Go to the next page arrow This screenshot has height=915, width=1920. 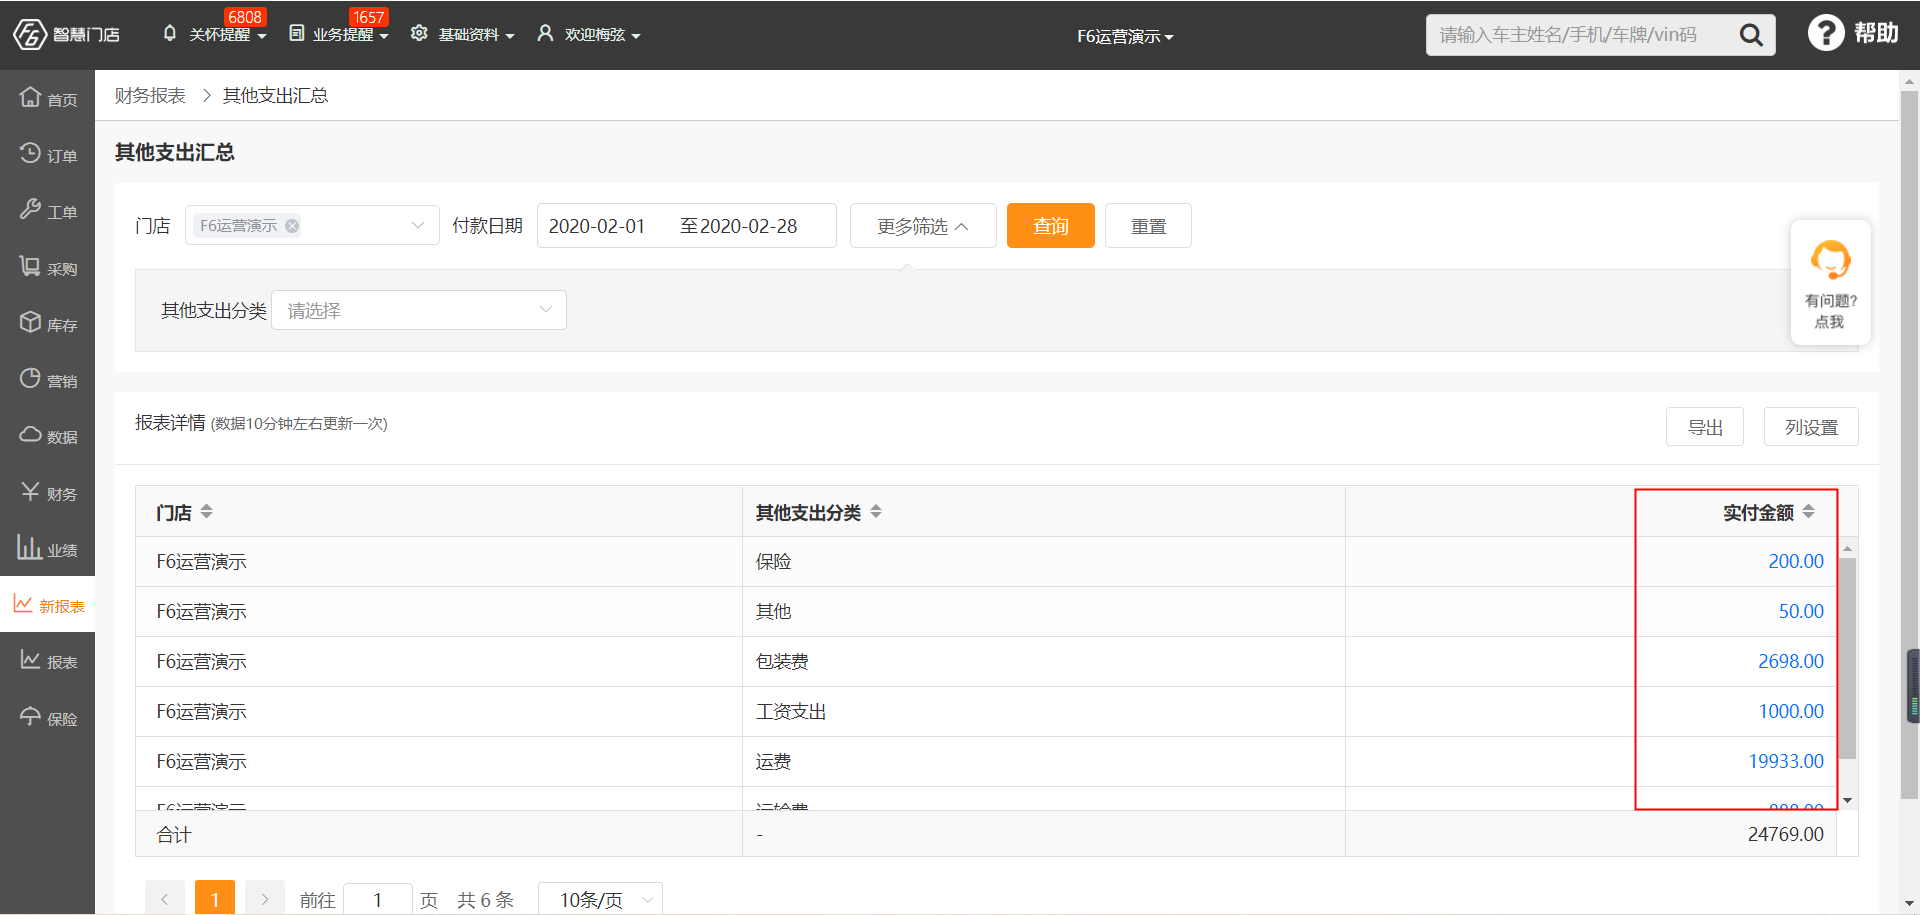265,899
